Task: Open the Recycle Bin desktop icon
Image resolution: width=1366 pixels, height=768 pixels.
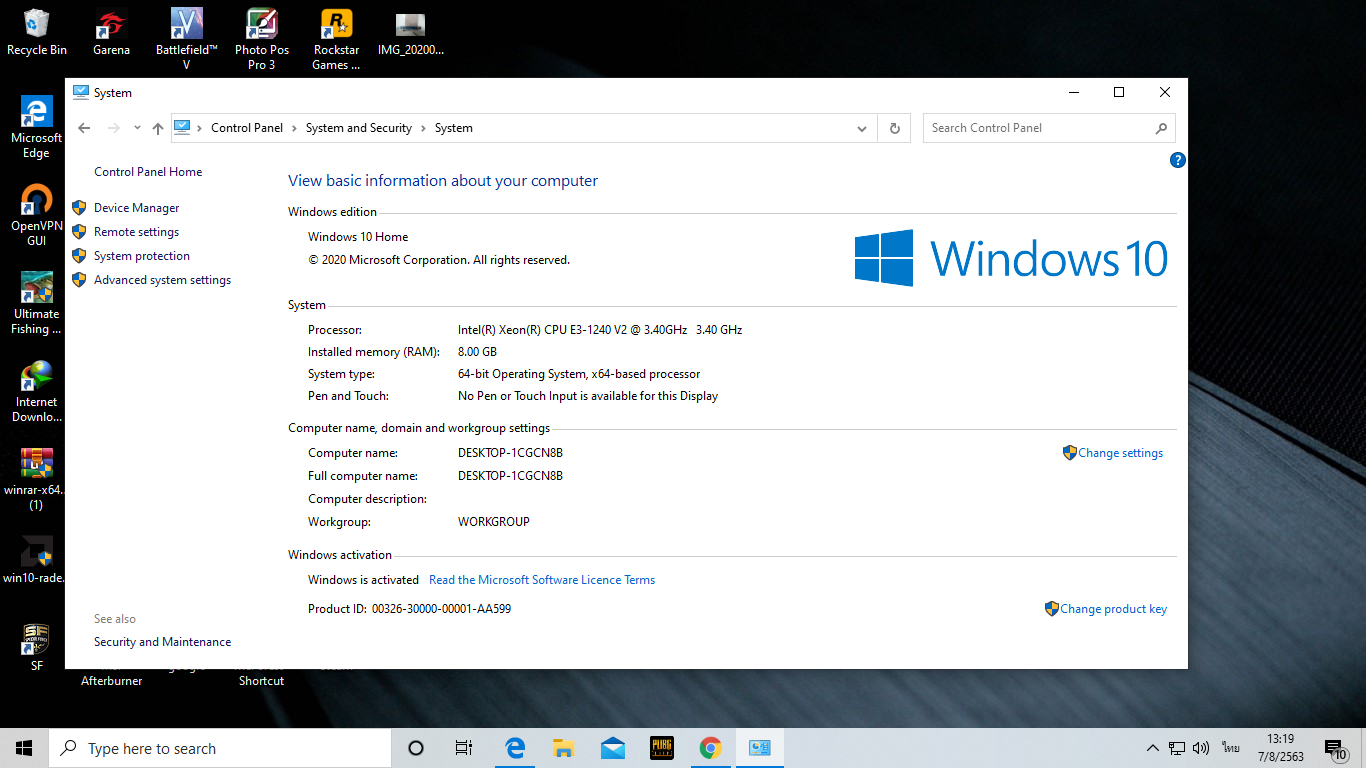Action: click(x=37, y=32)
